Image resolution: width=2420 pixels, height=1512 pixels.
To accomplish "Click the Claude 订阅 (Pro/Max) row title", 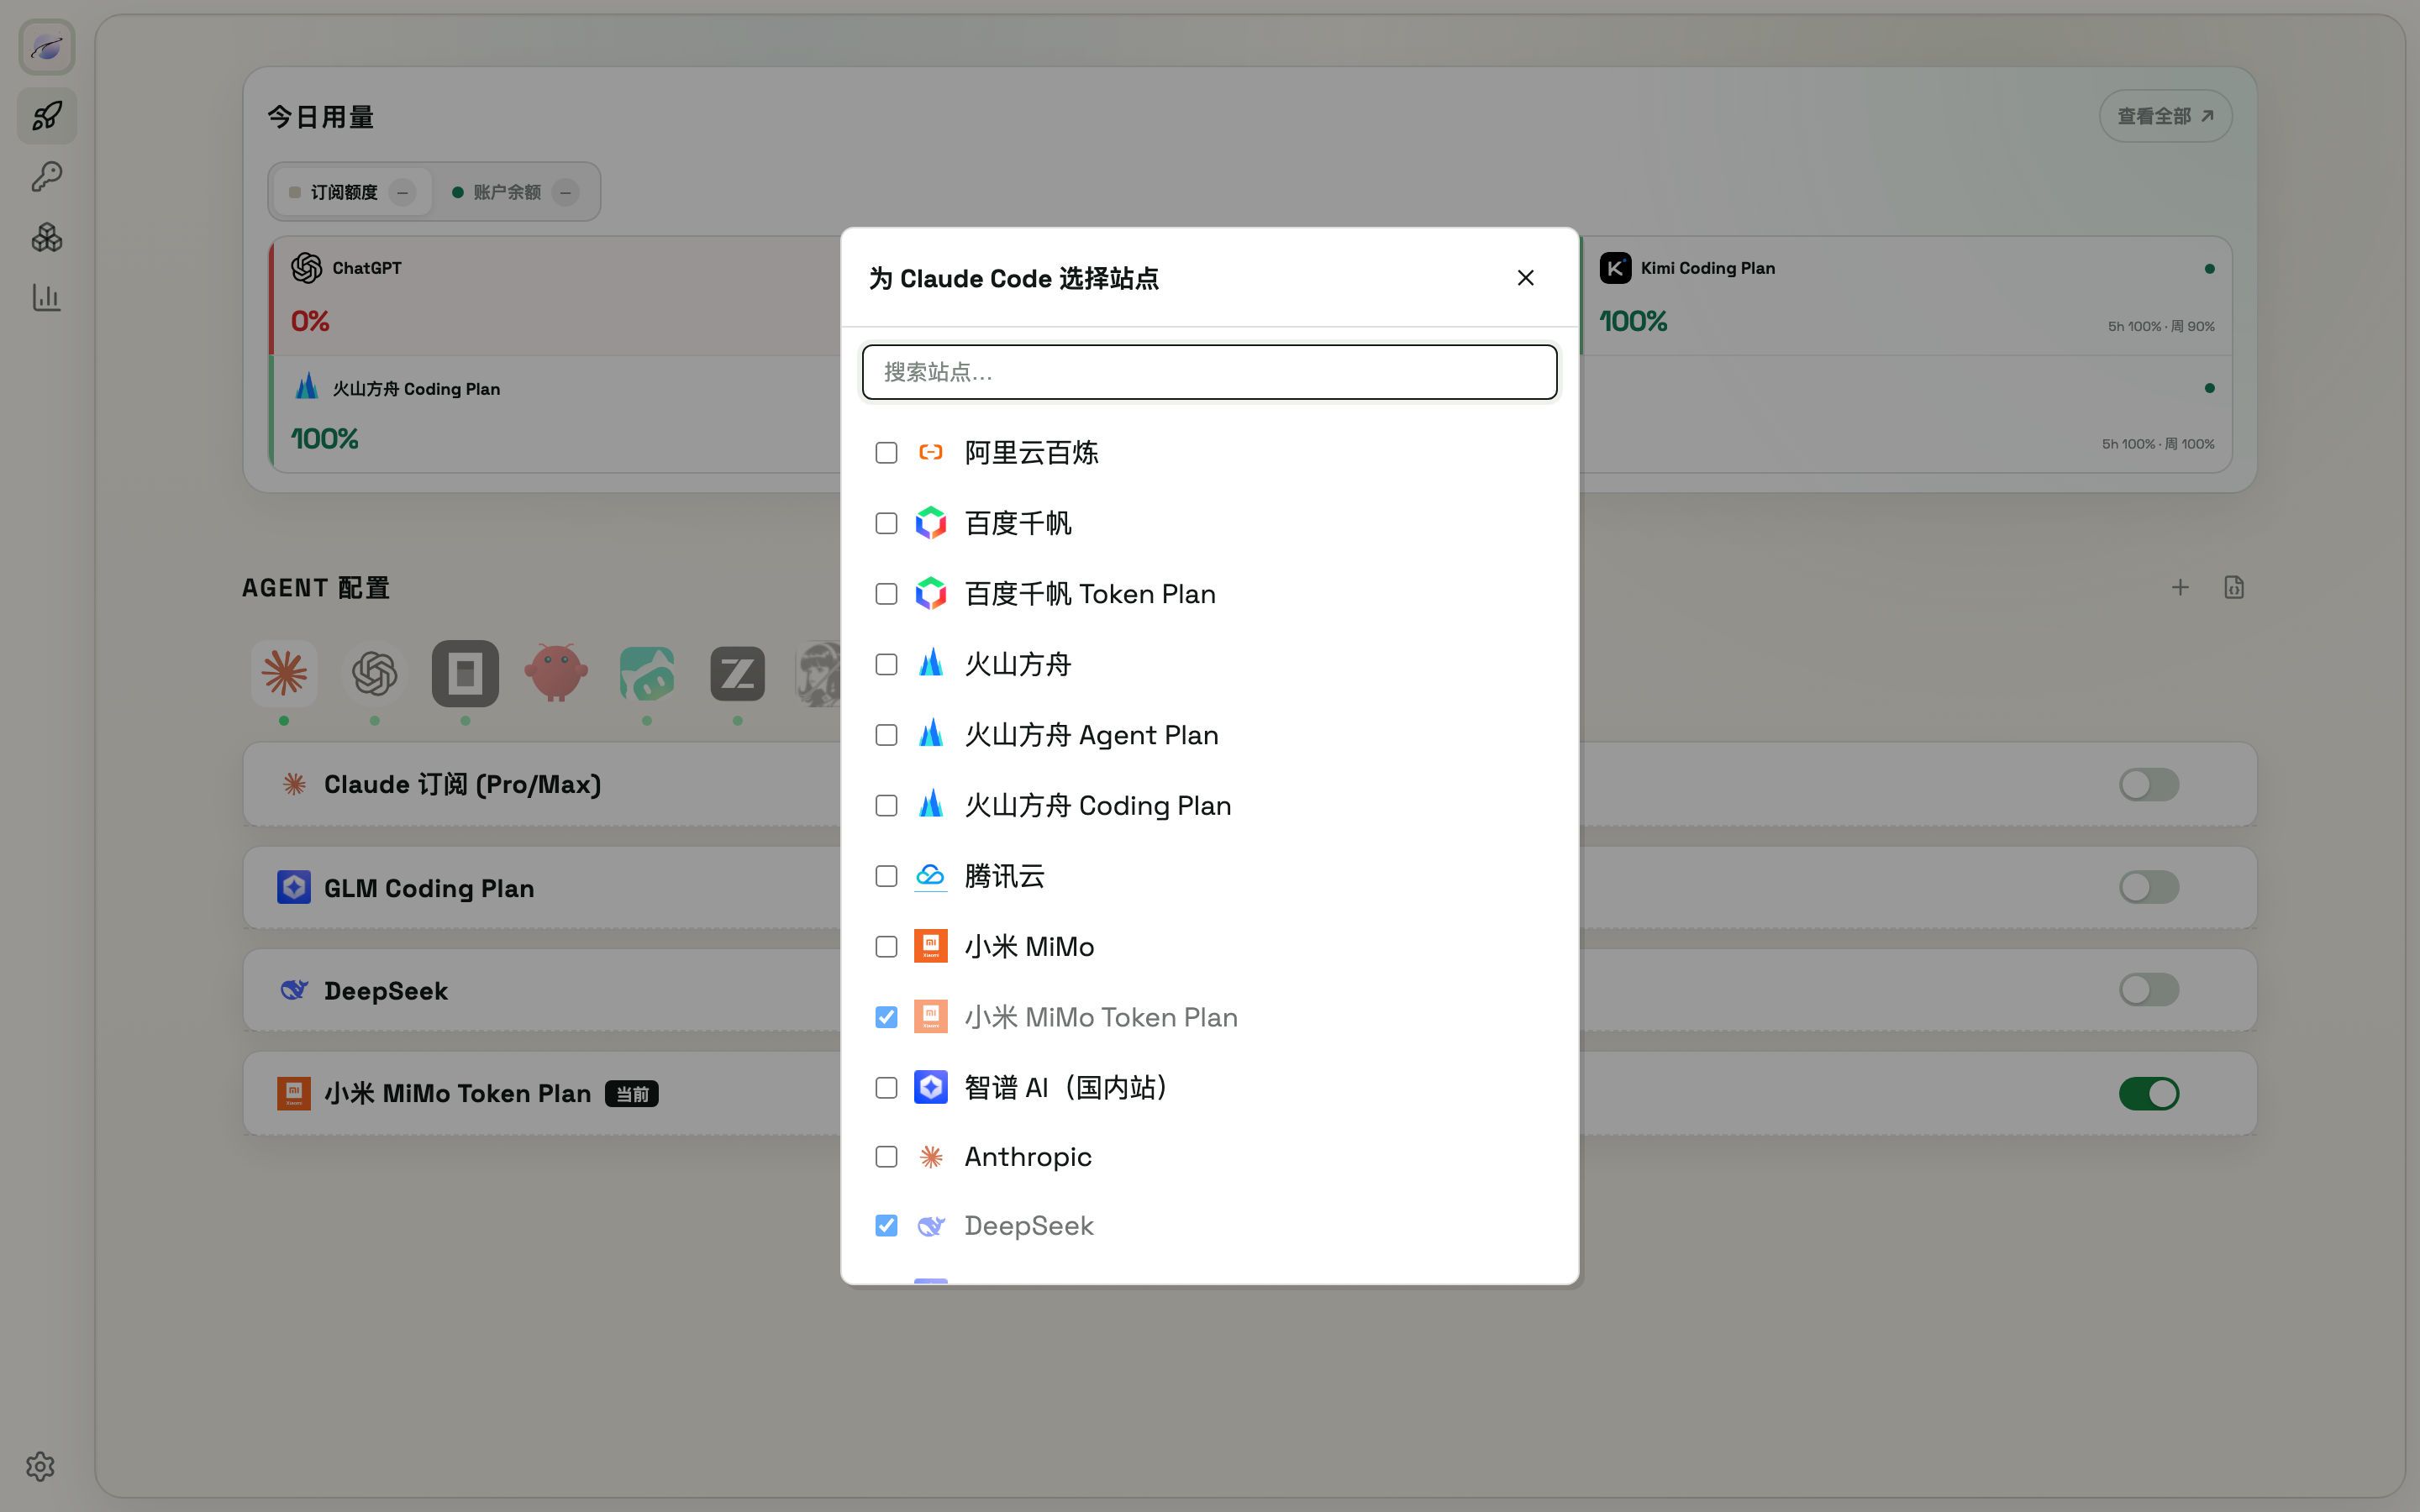I will coord(463,784).
